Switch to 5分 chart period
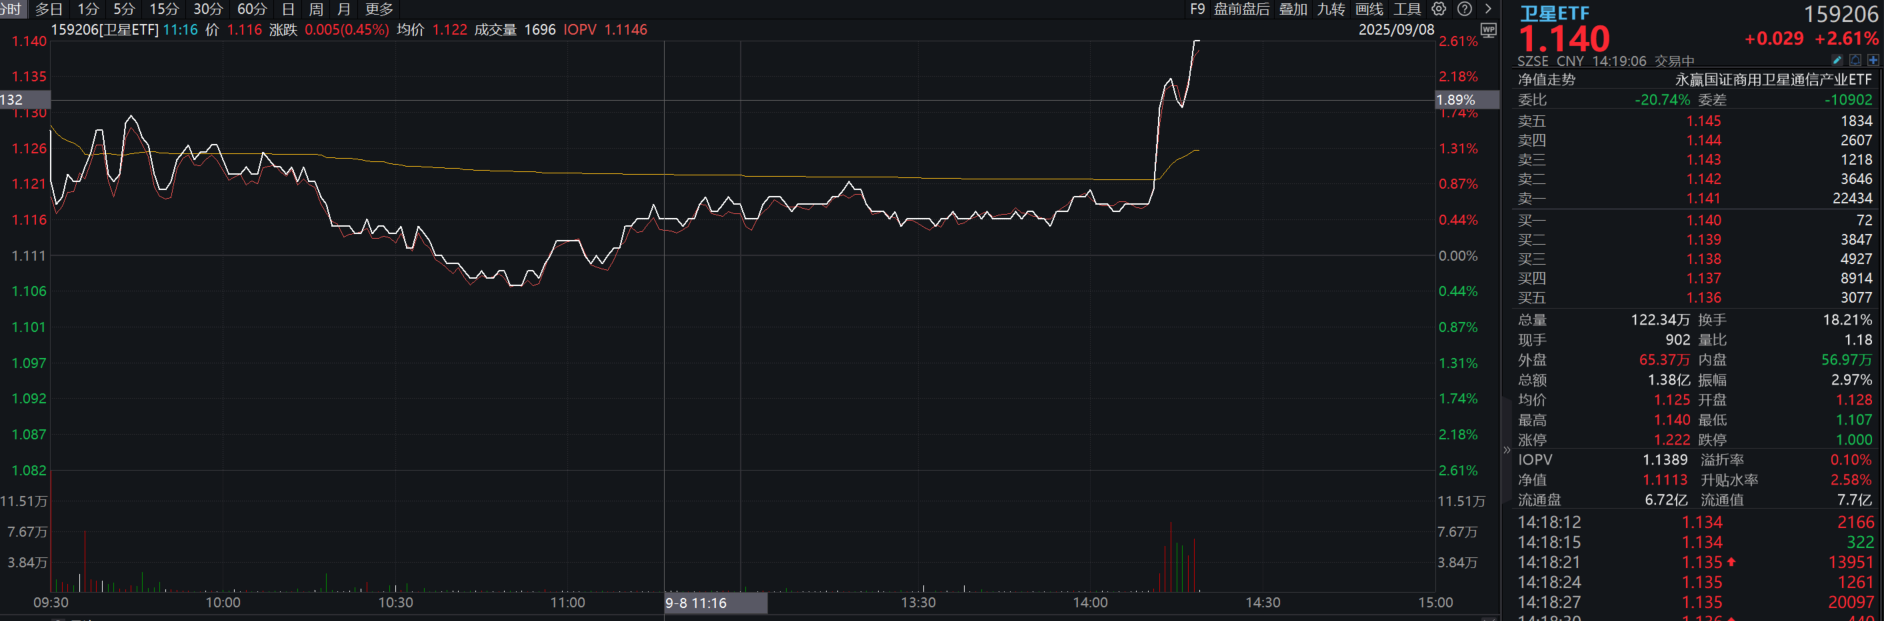Screen dimensions: 1884x621 tap(124, 9)
